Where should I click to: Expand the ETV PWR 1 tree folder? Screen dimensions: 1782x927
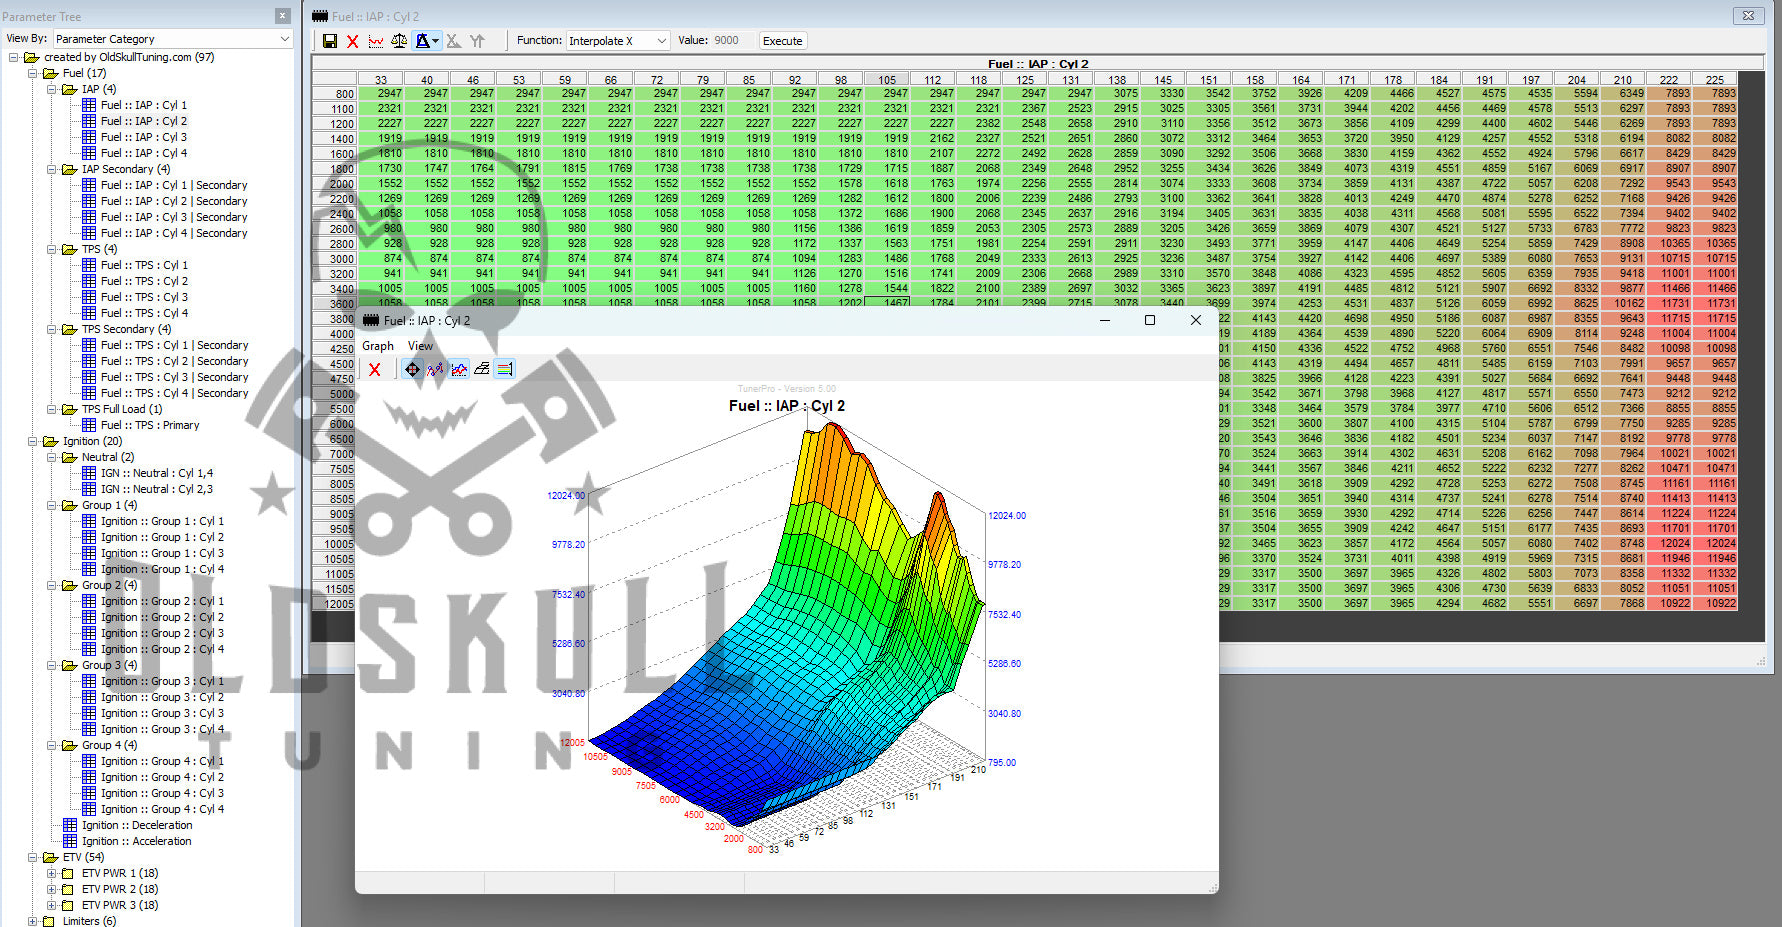[52, 873]
